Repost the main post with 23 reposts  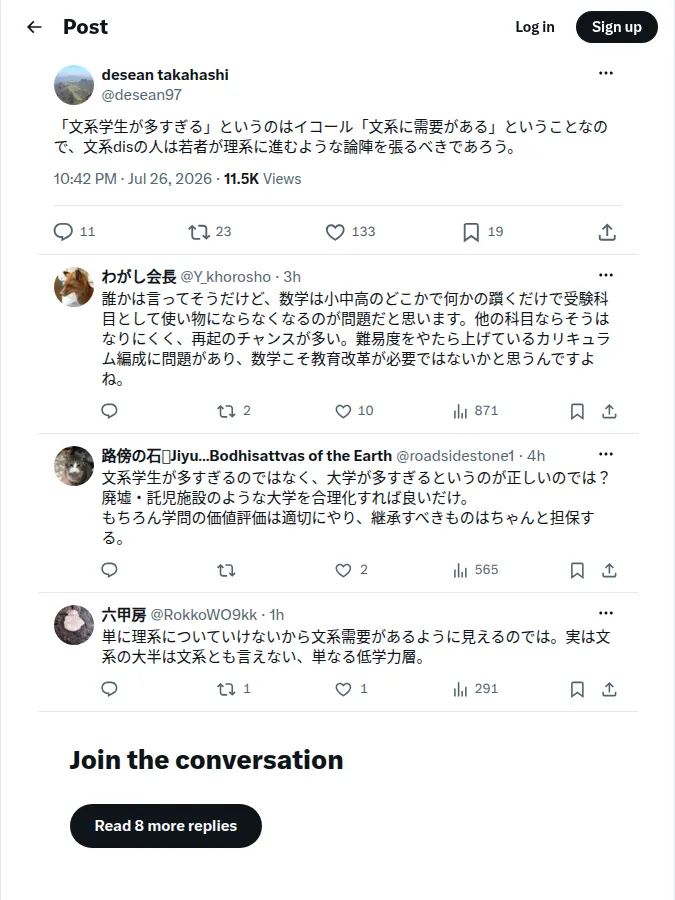pyautogui.click(x=199, y=232)
